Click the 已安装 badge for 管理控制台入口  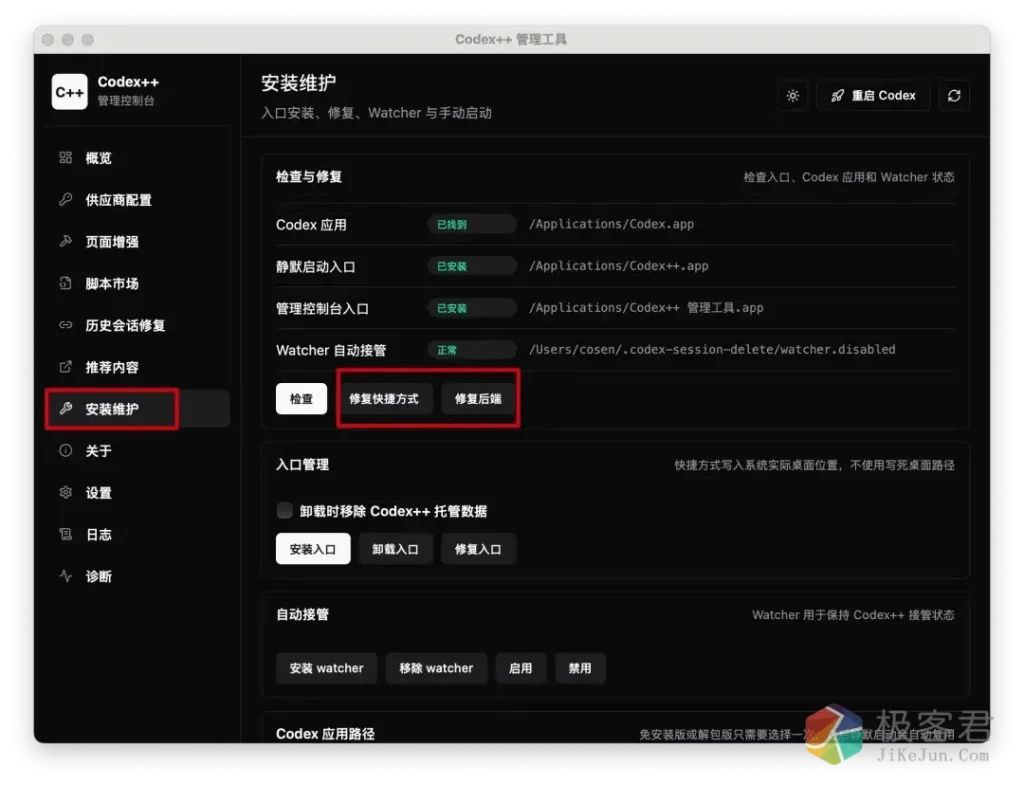pos(471,308)
